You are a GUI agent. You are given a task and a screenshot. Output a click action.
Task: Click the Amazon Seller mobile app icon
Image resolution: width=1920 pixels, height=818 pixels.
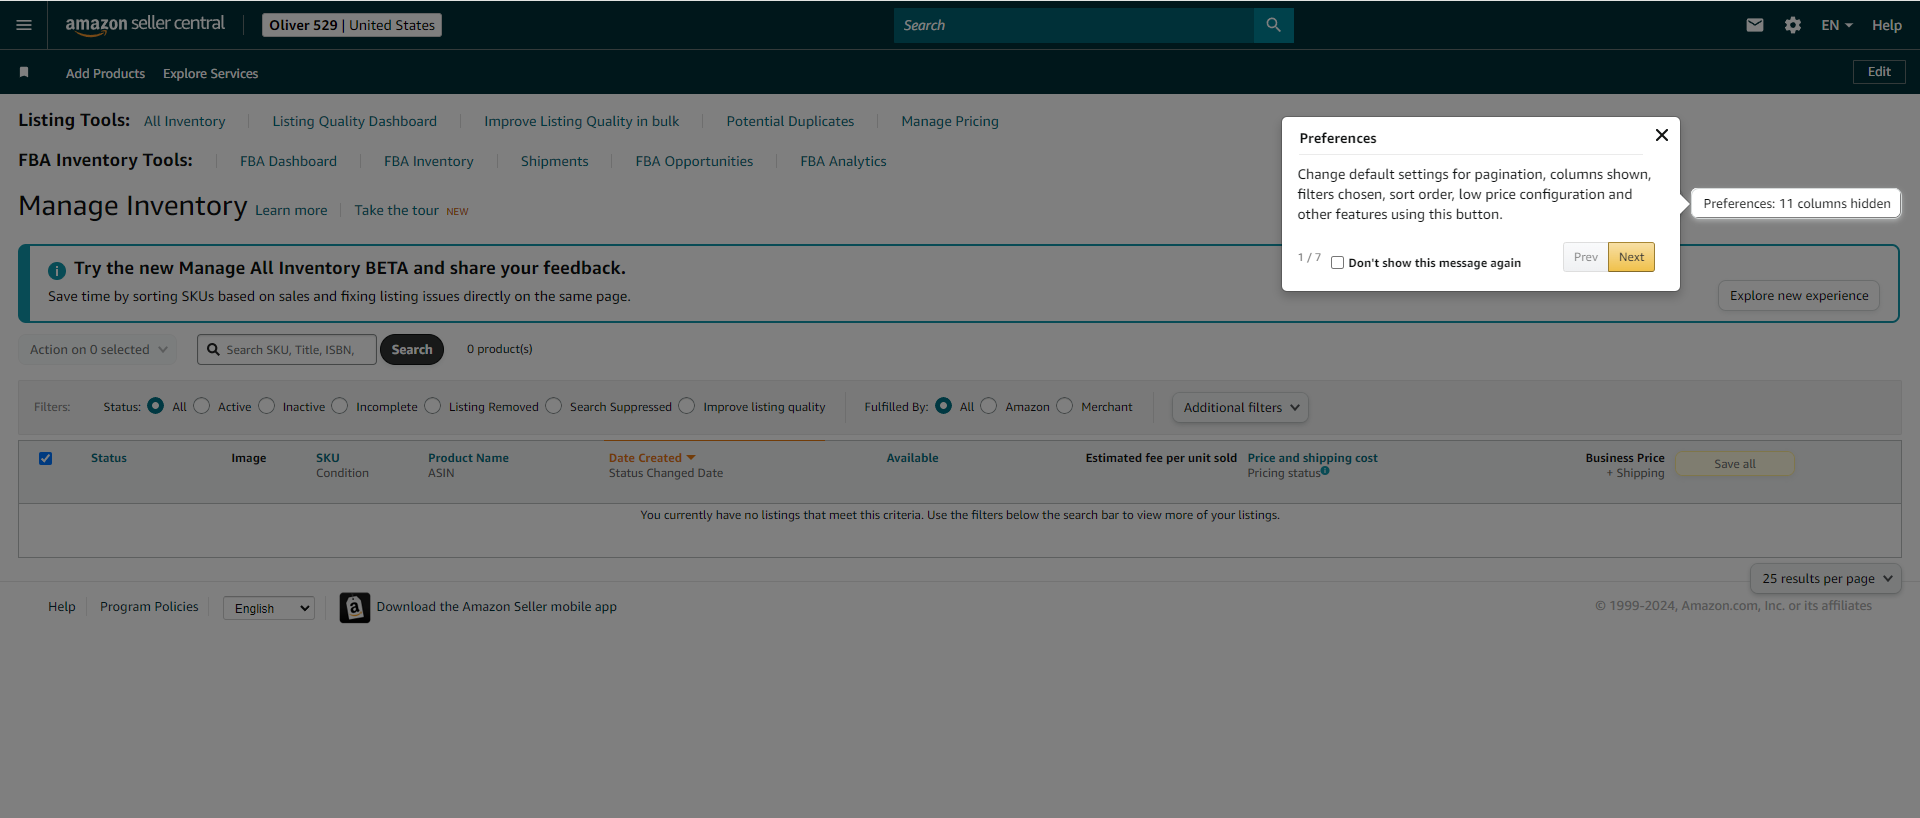[x=354, y=607]
